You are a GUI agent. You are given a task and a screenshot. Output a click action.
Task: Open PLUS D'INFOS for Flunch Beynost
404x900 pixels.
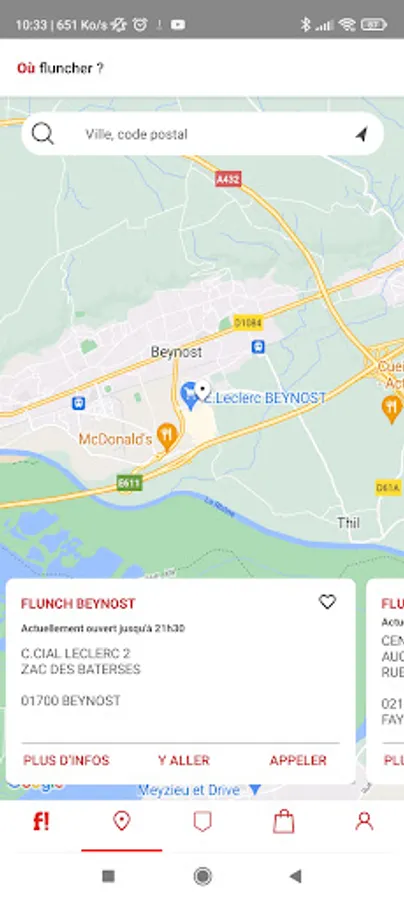tap(66, 761)
